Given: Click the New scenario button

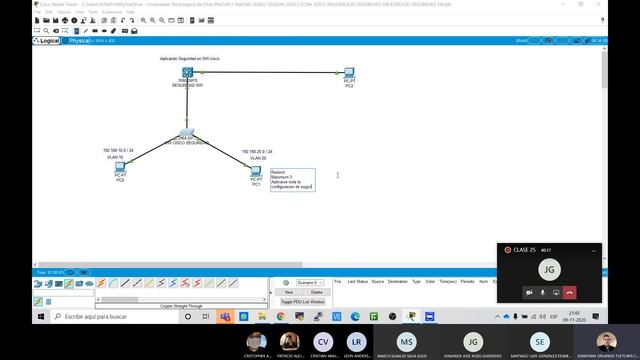Looking at the screenshot, I should pos(289,292).
